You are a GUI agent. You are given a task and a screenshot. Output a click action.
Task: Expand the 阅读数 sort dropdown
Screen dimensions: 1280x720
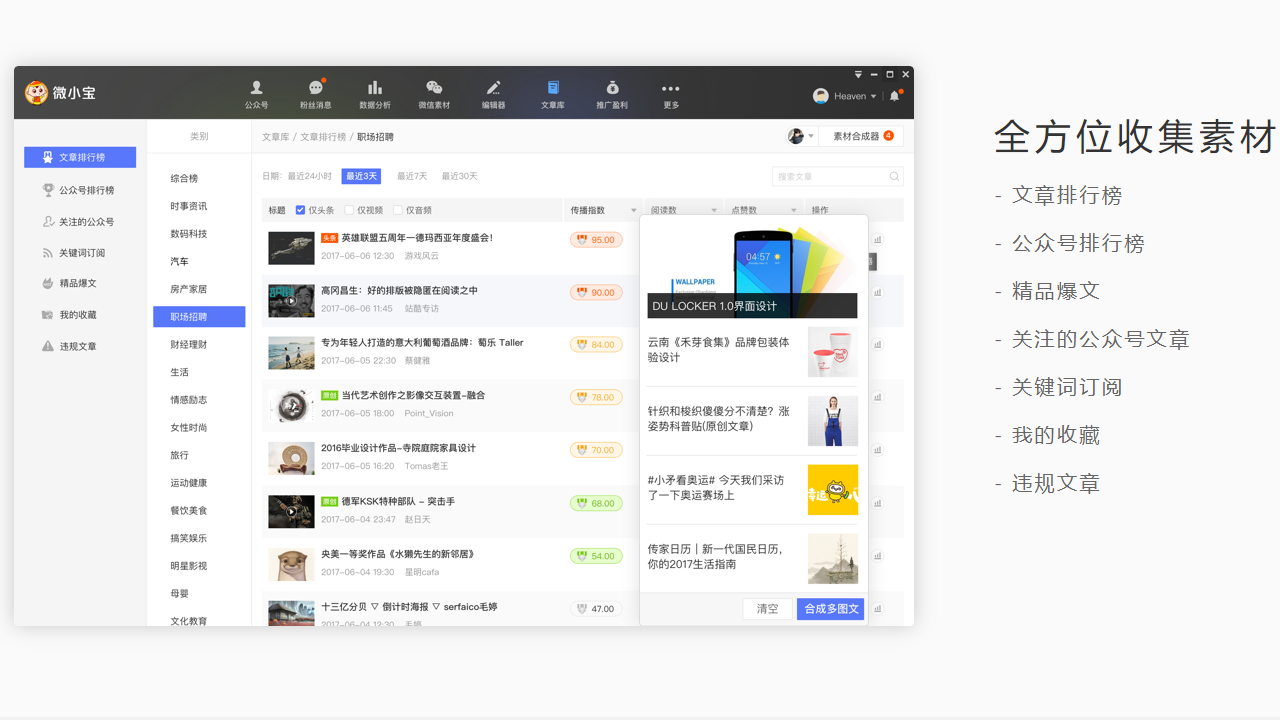pyautogui.click(x=713, y=209)
